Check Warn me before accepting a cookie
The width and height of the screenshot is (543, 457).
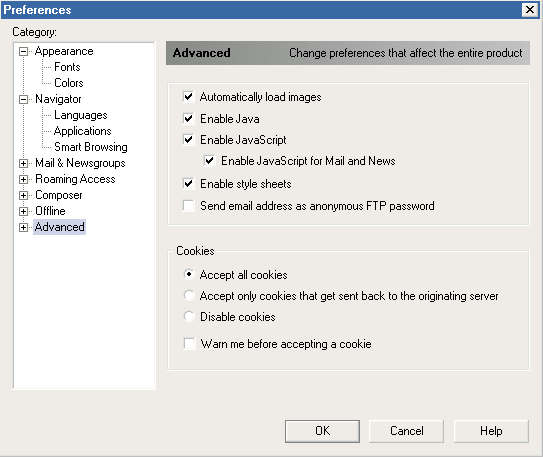click(189, 344)
